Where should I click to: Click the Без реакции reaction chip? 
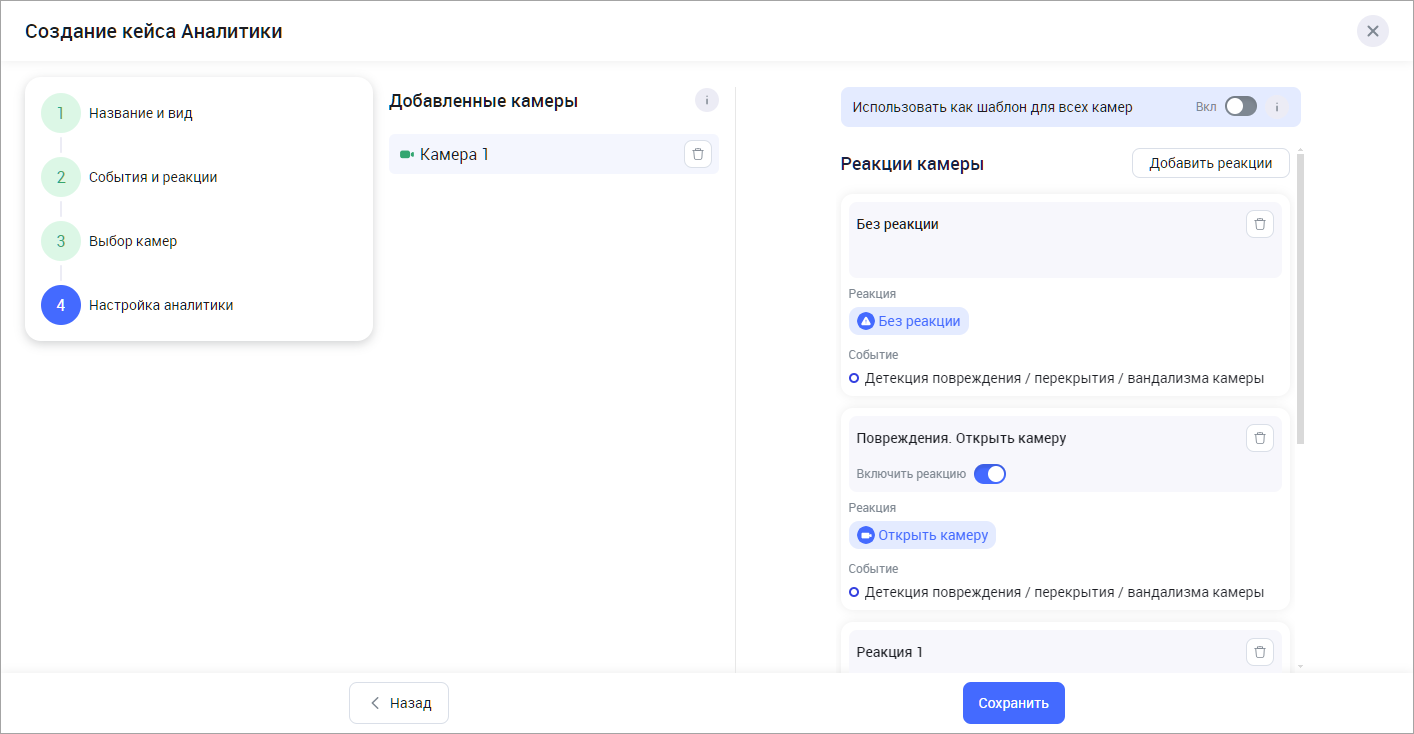coord(909,321)
